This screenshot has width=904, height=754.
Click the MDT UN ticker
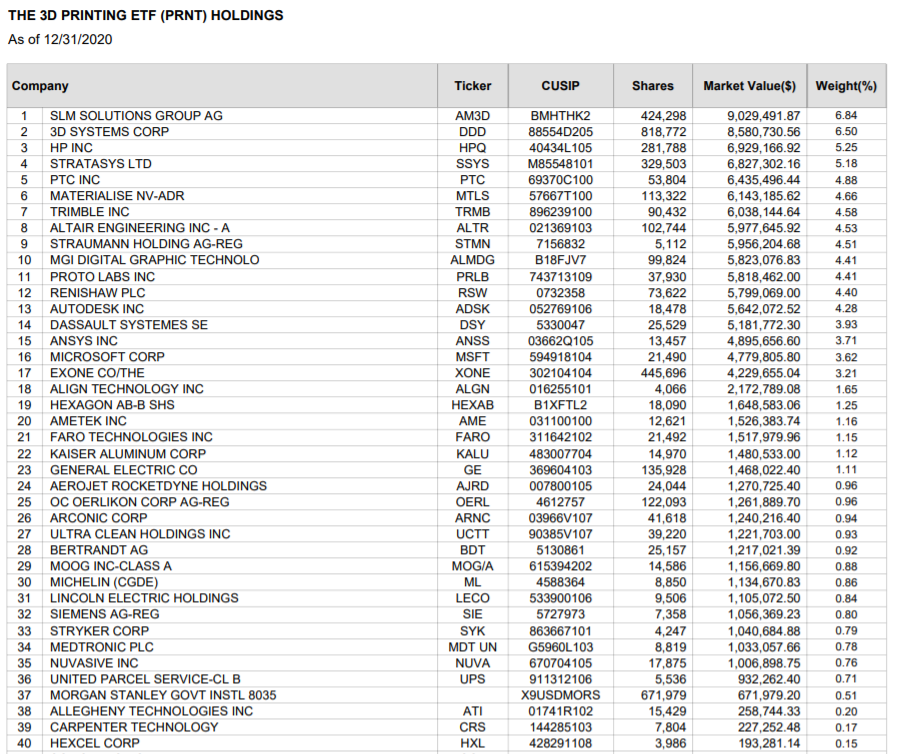473,647
